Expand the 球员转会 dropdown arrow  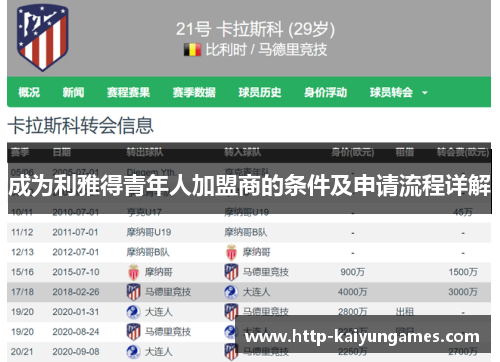click(425, 93)
